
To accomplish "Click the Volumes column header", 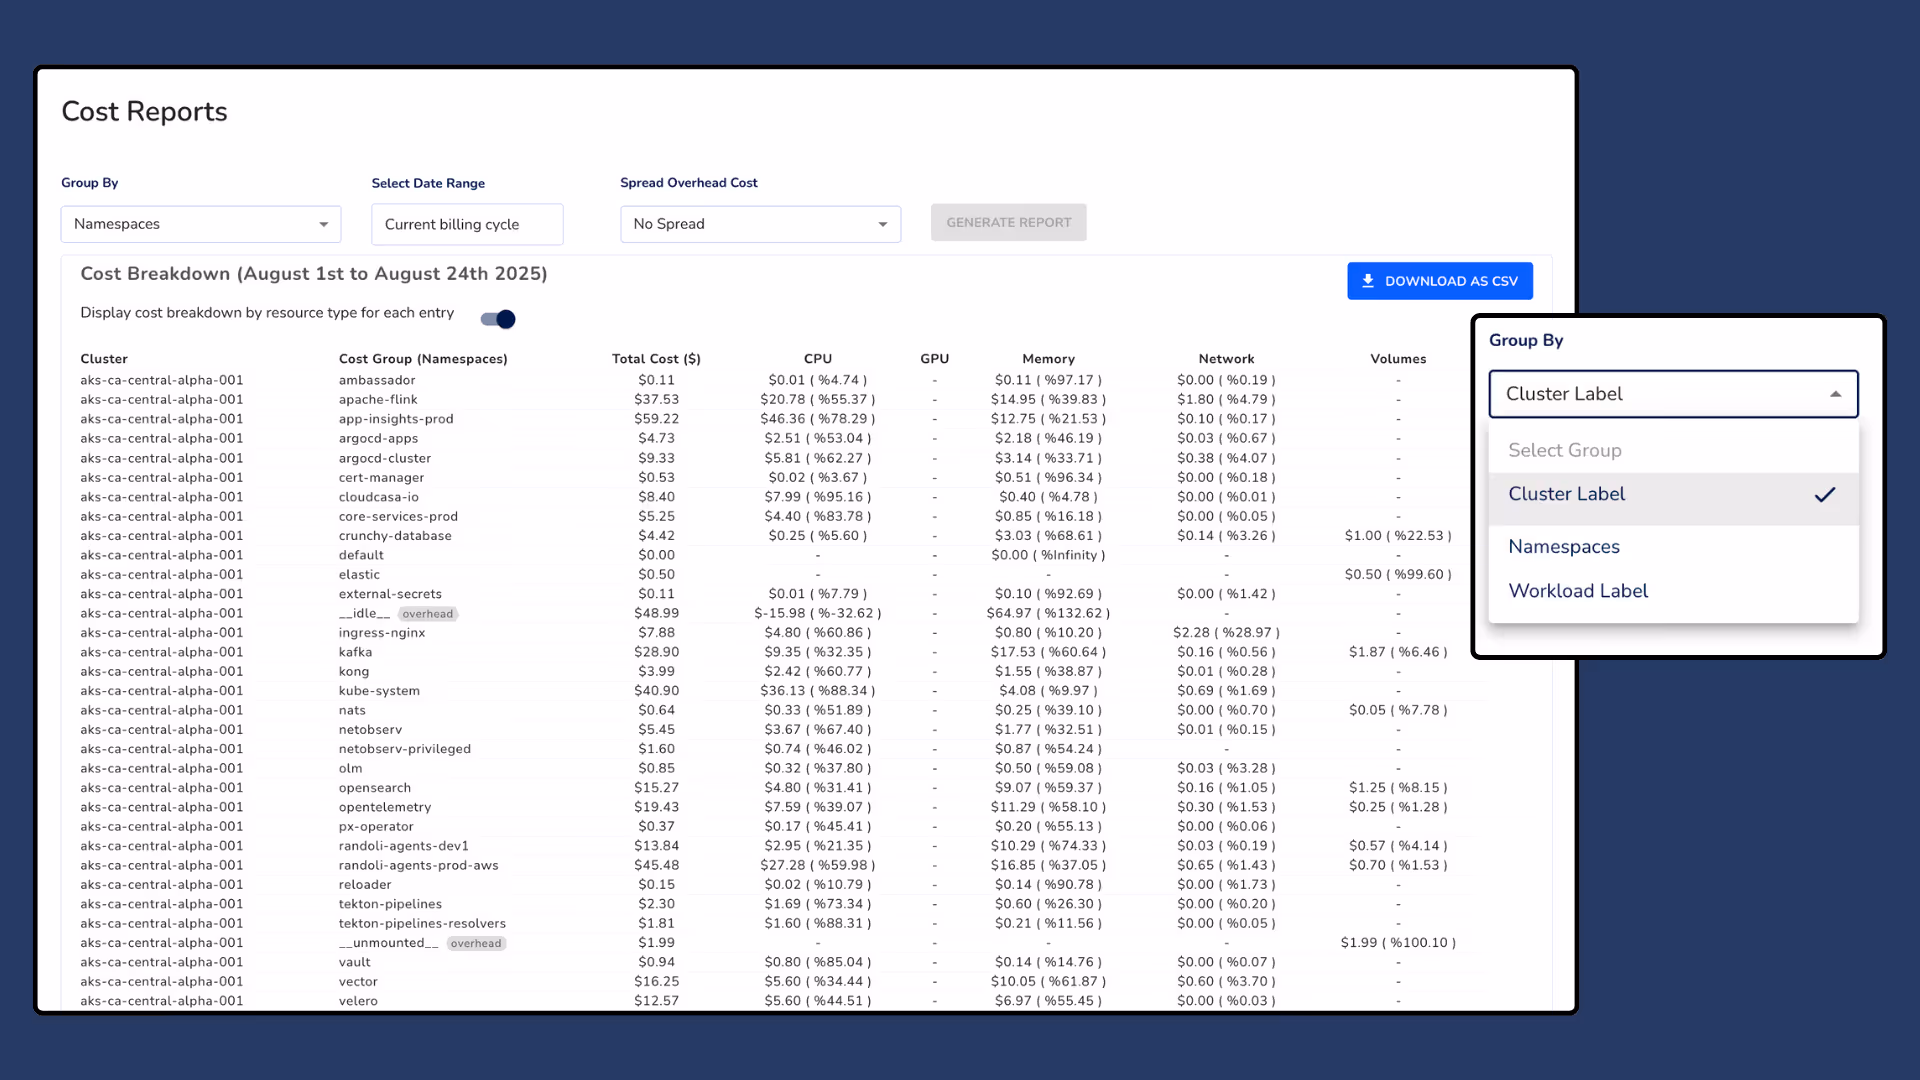I will click(x=1398, y=359).
